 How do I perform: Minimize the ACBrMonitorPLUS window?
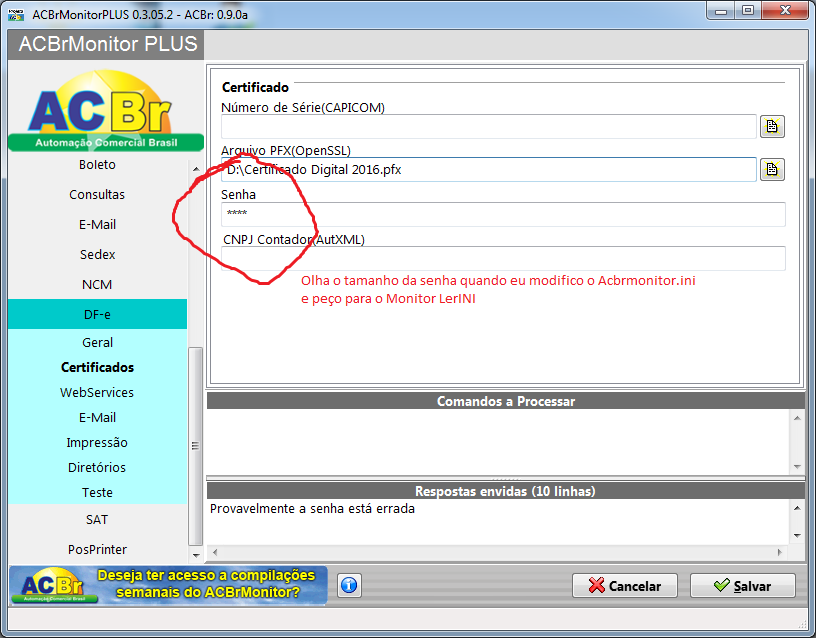(721, 11)
